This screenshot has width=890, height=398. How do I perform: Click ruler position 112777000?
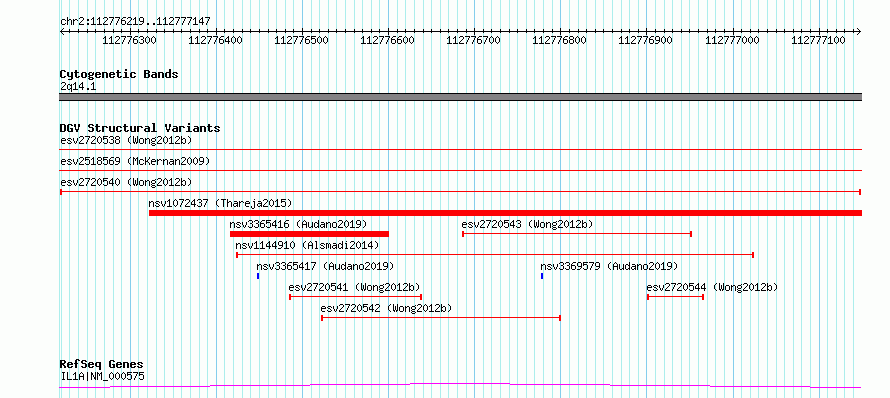(x=732, y=40)
